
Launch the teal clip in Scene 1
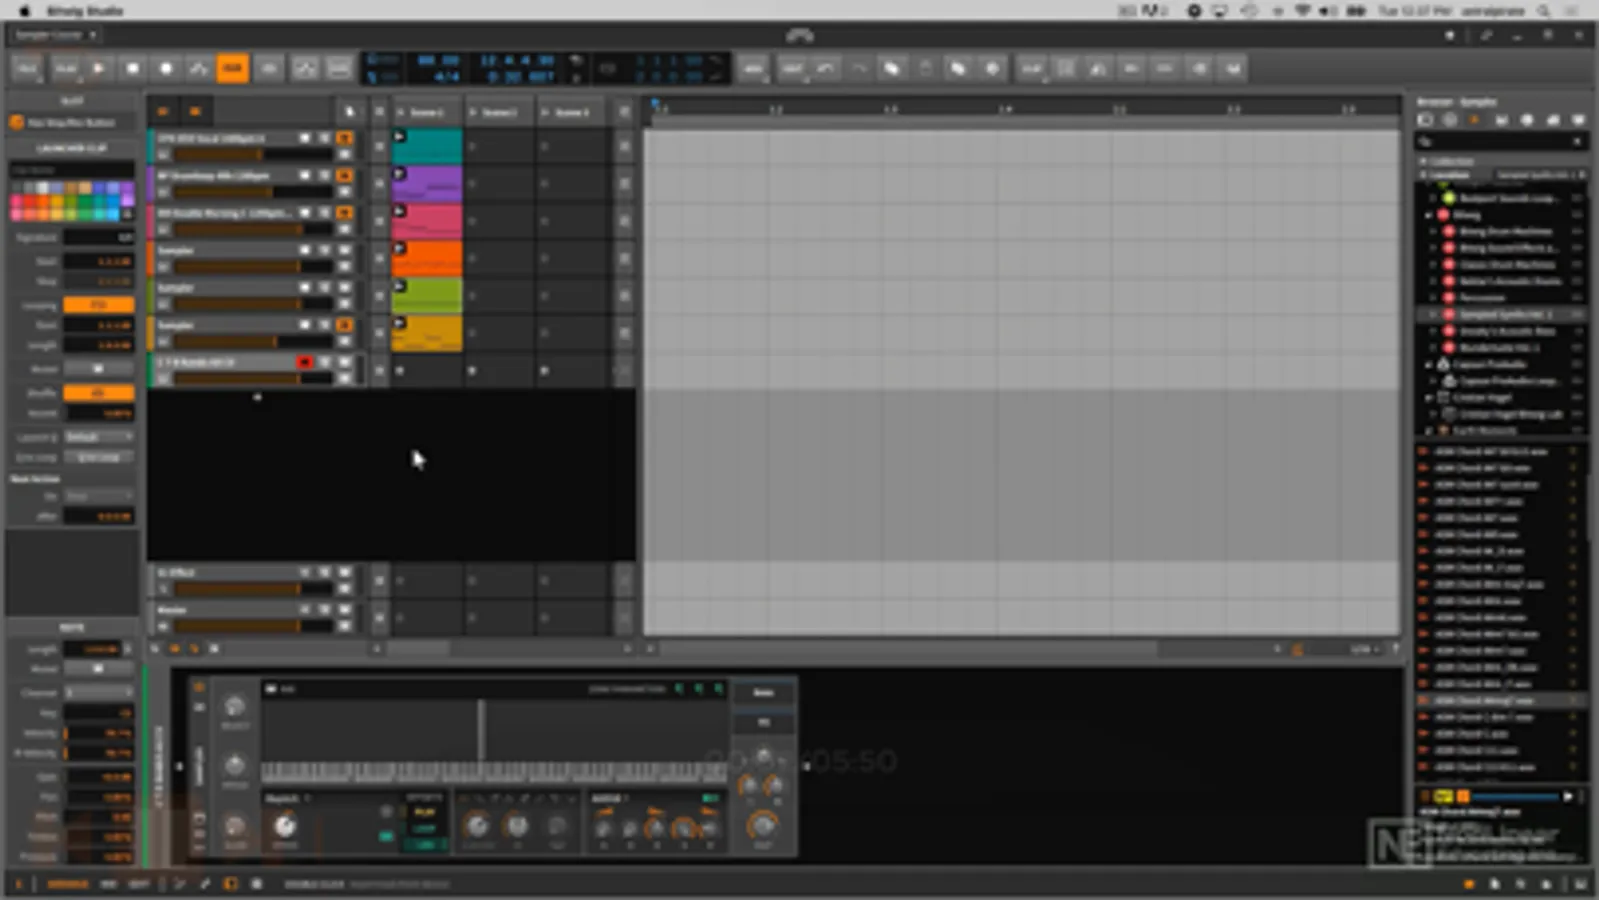point(400,136)
